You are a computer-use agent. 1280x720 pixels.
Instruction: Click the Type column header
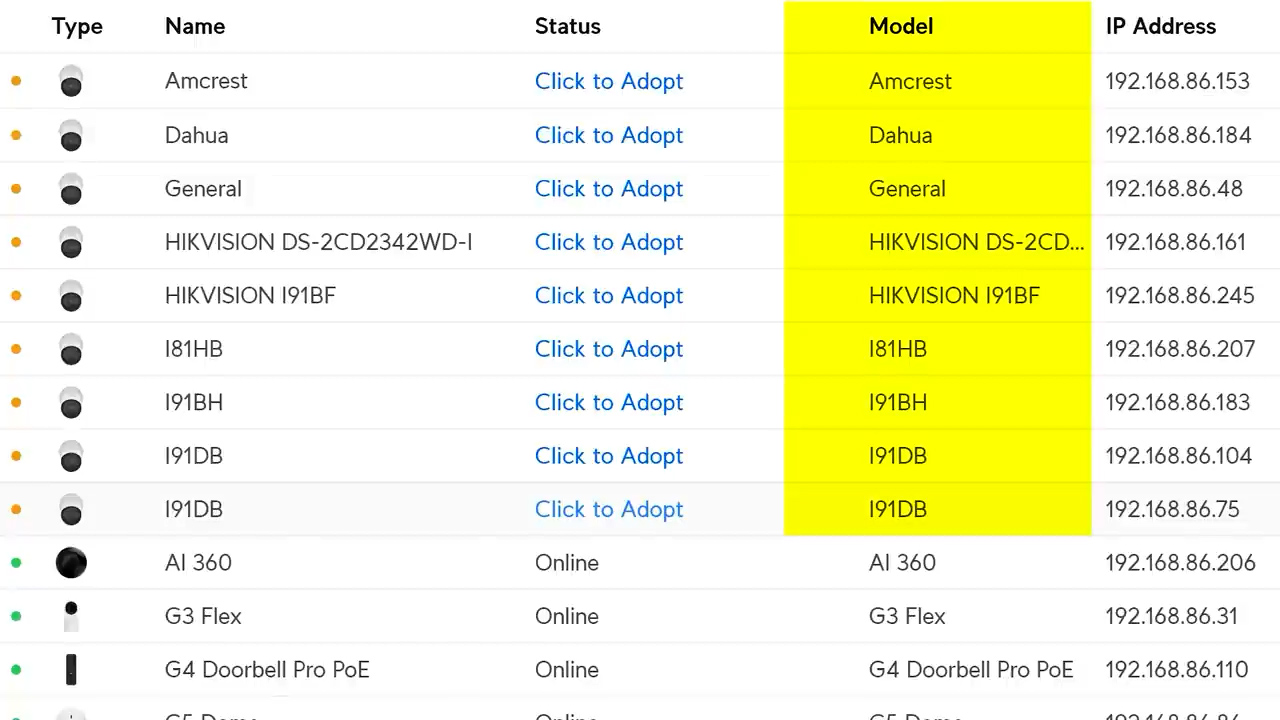point(77,26)
